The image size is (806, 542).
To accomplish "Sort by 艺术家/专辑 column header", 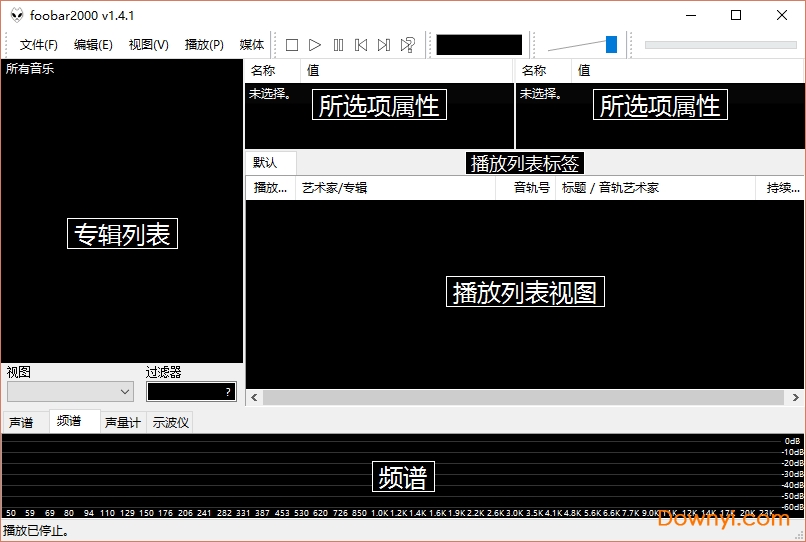I will click(x=395, y=188).
